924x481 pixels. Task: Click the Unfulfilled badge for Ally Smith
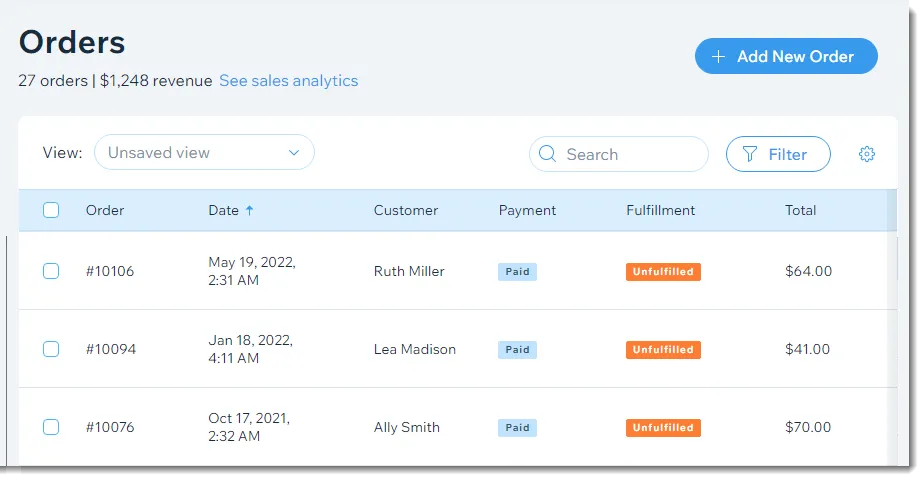[x=663, y=427]
